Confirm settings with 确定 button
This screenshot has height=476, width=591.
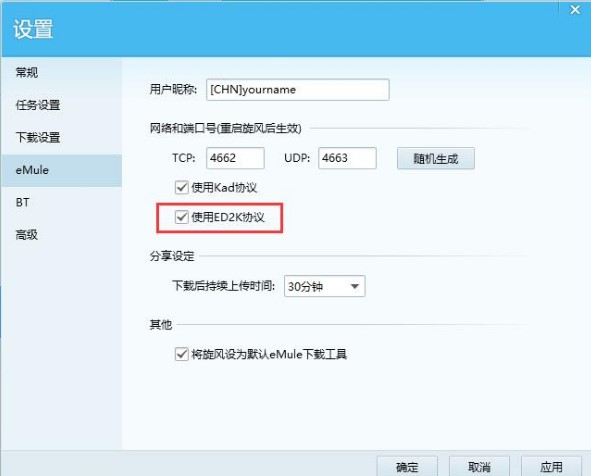[407, 467]
